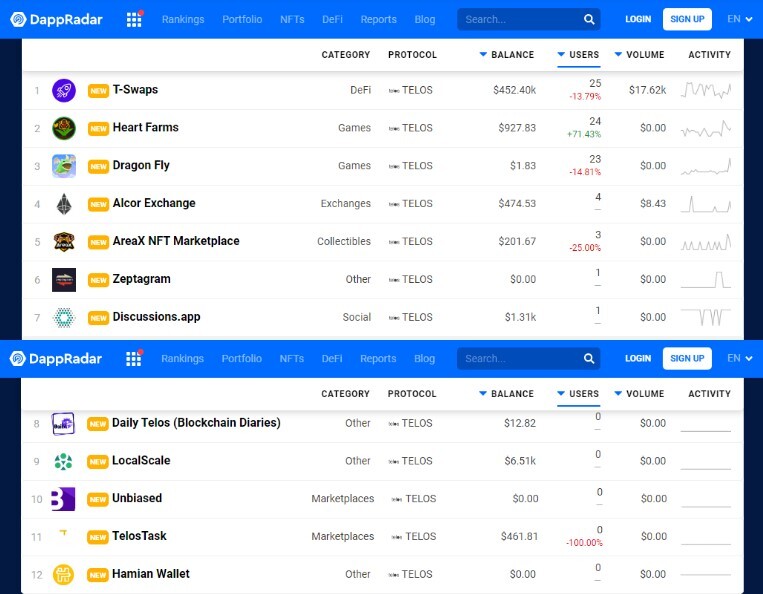Open the Zeptagram dapp thumbnail icon
Viewport: 763px width, 594px height.
64,280
